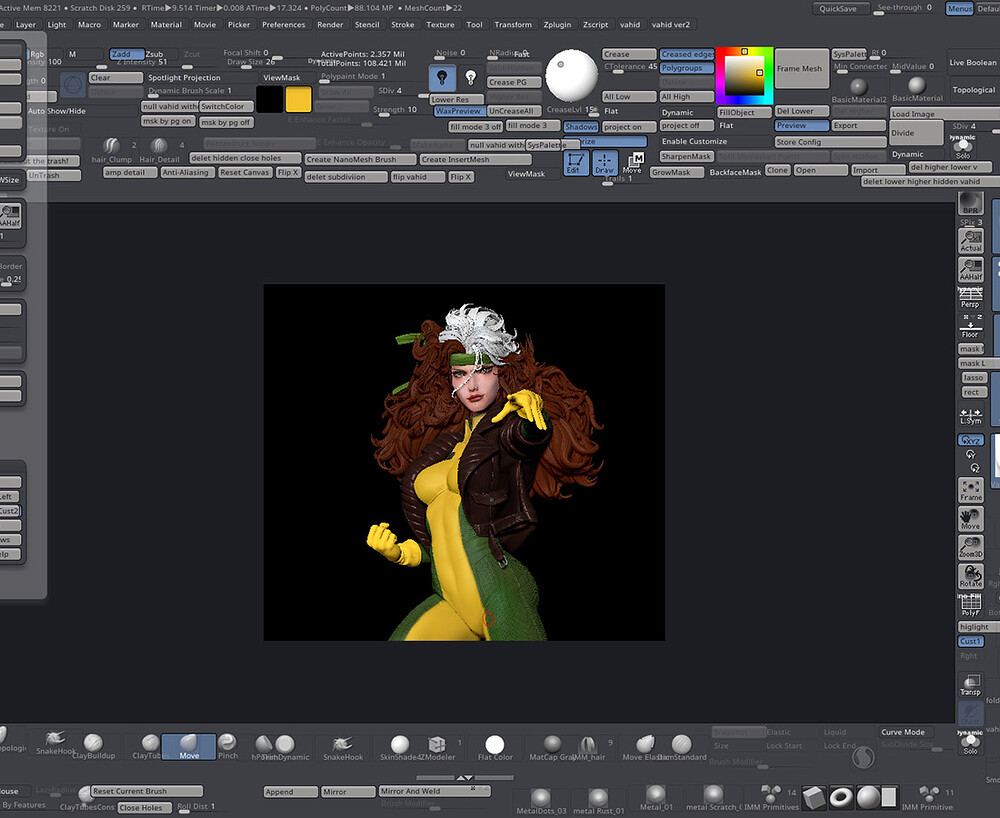The height and width of the screenshot is (818, 1000).
Task: Select the Hair Detail brush
Action: pos(159,150)
